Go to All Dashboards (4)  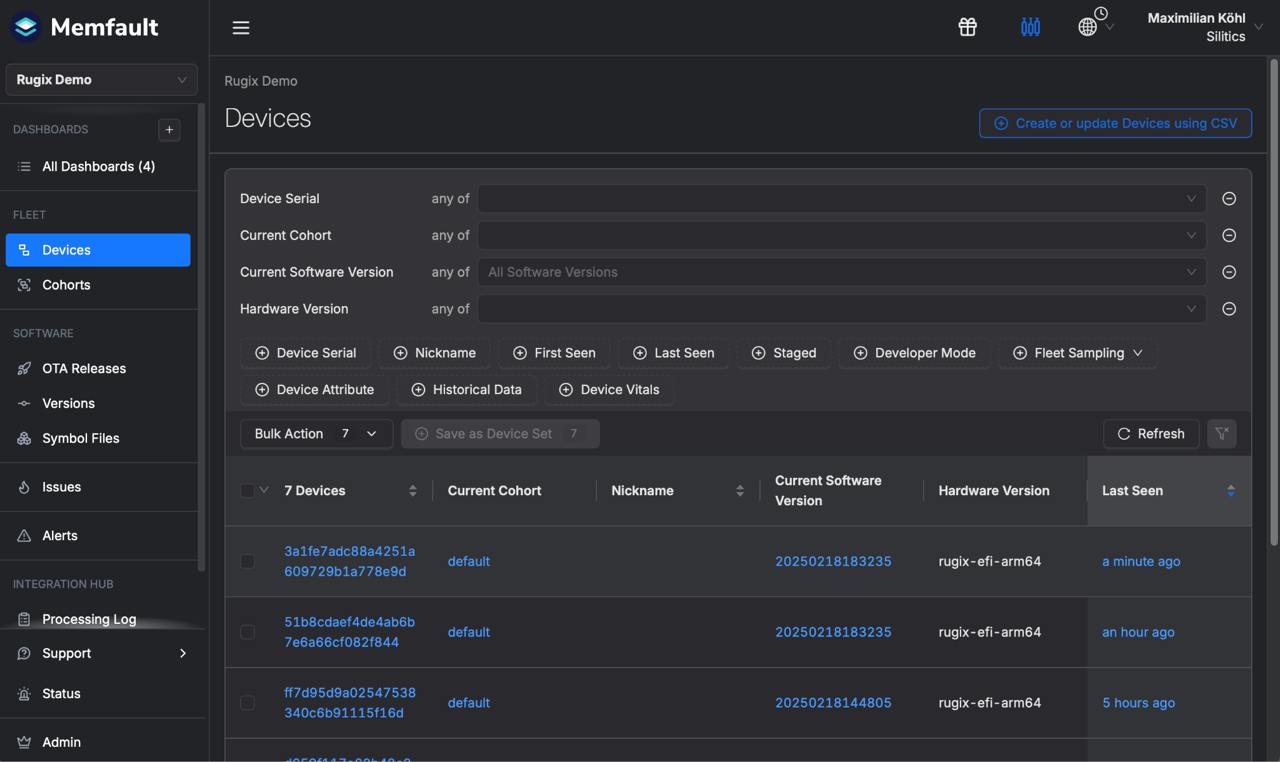coord(96,166)
